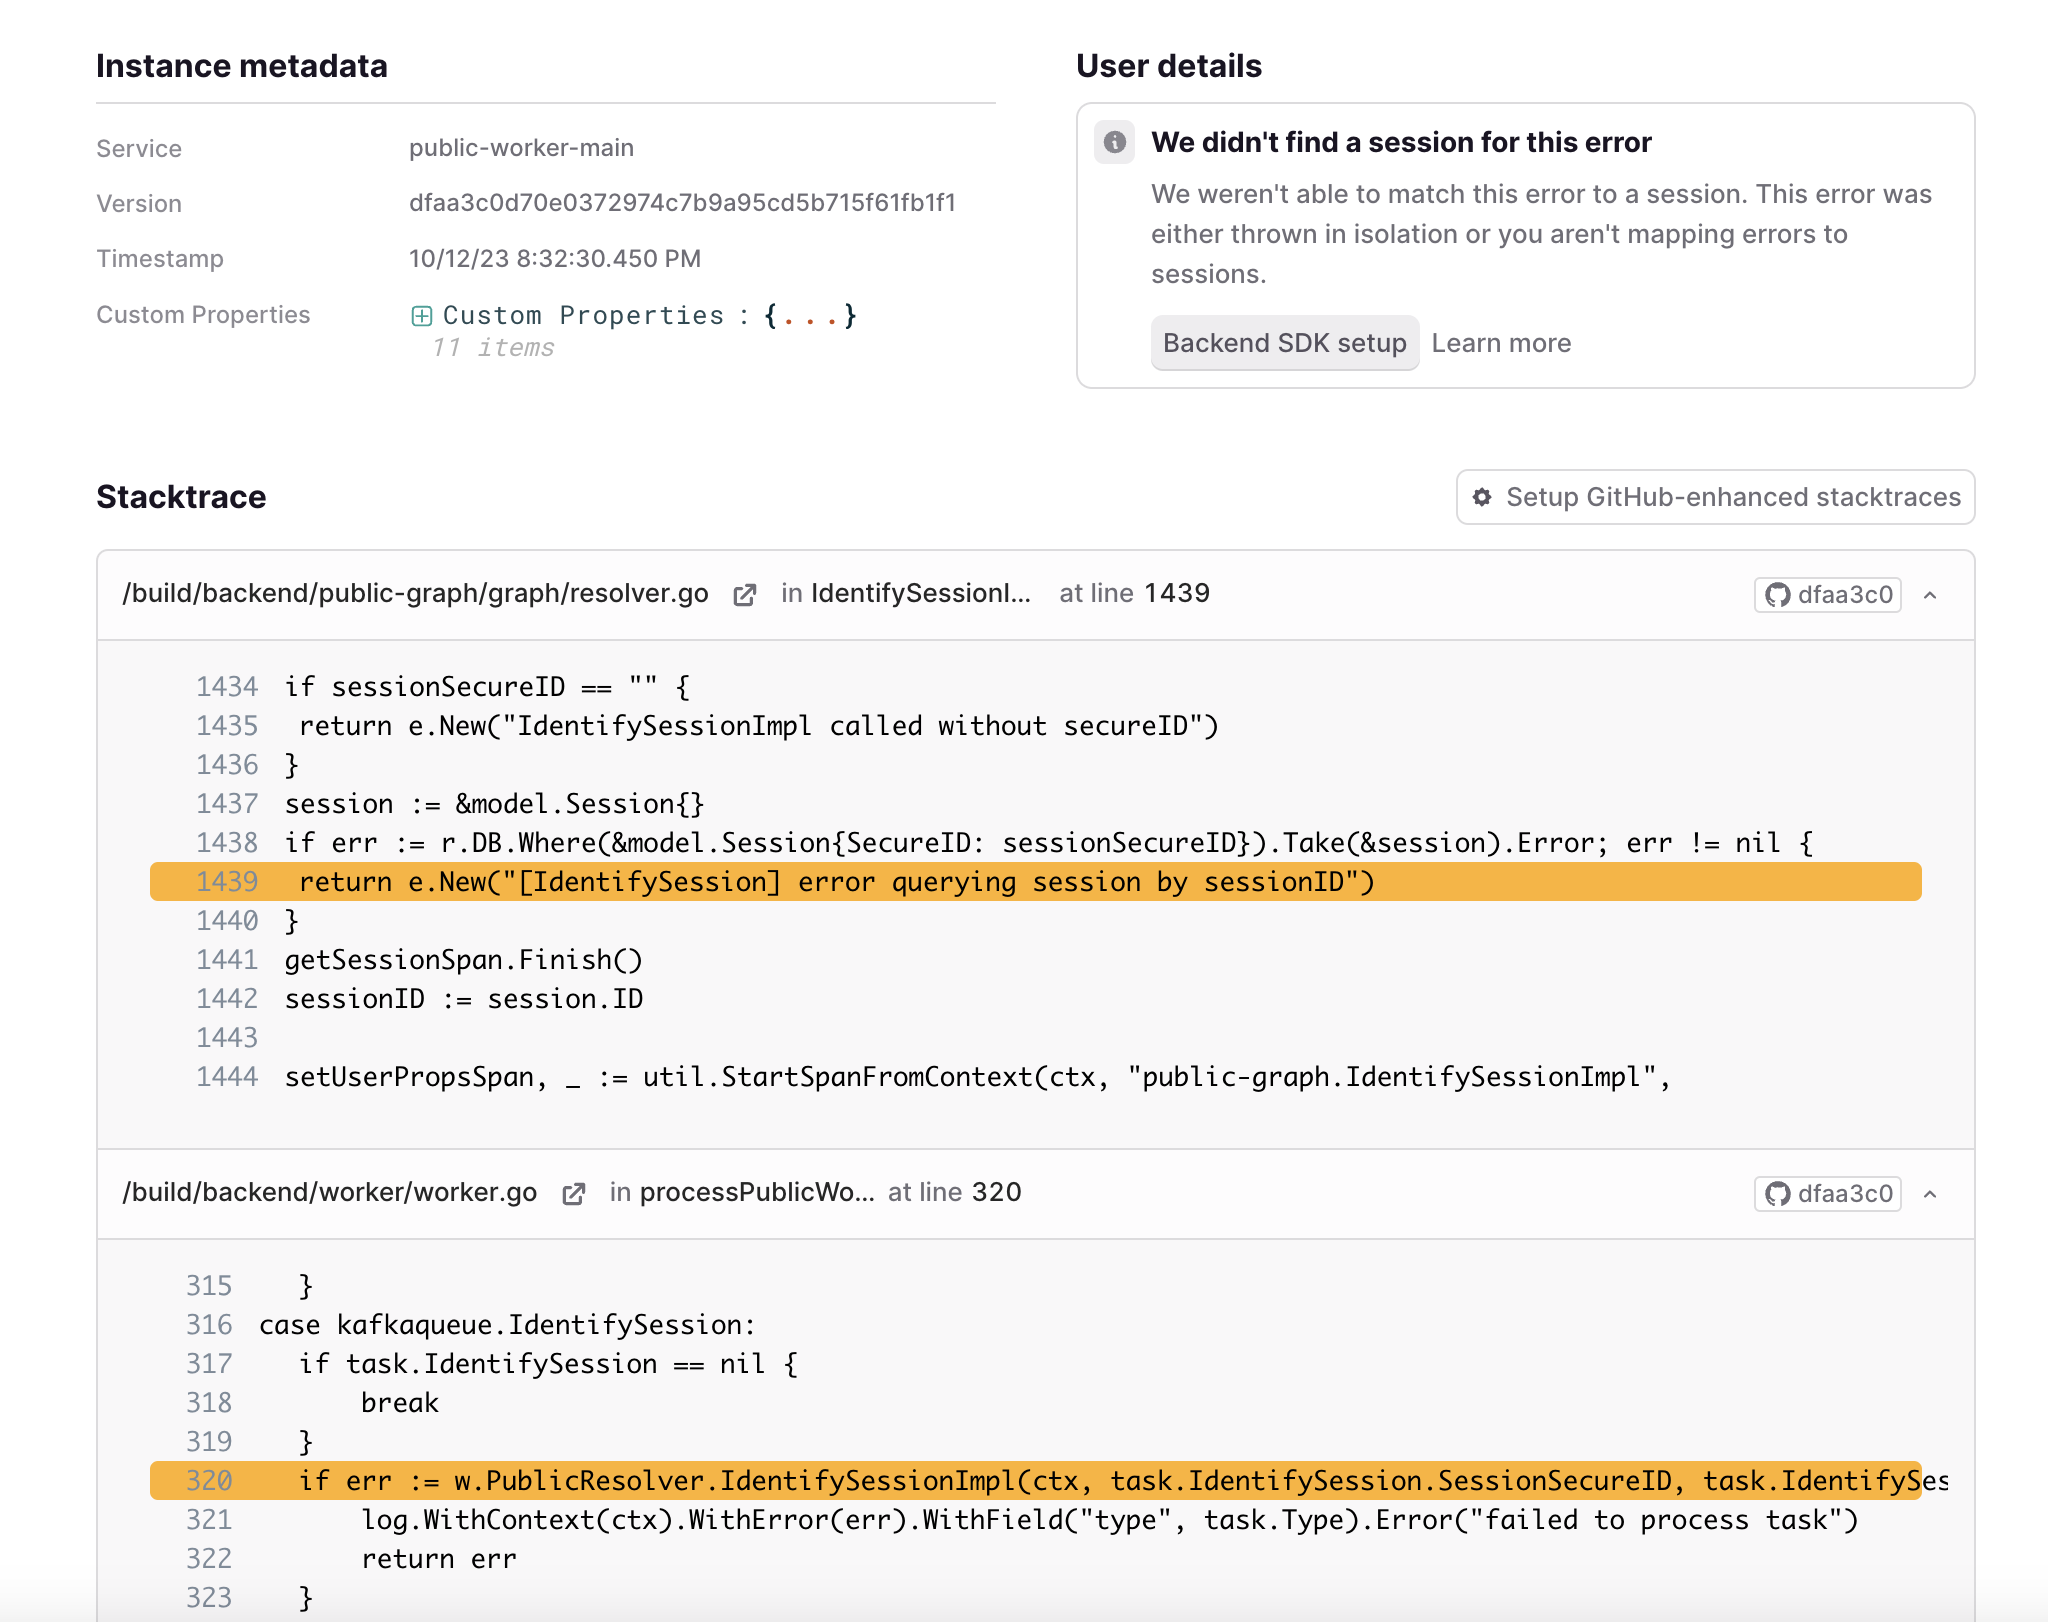Collapse the resolver.go stack frame chevron
This screenshot has width=2048, height=1622.
click(x=1930, y=595)
